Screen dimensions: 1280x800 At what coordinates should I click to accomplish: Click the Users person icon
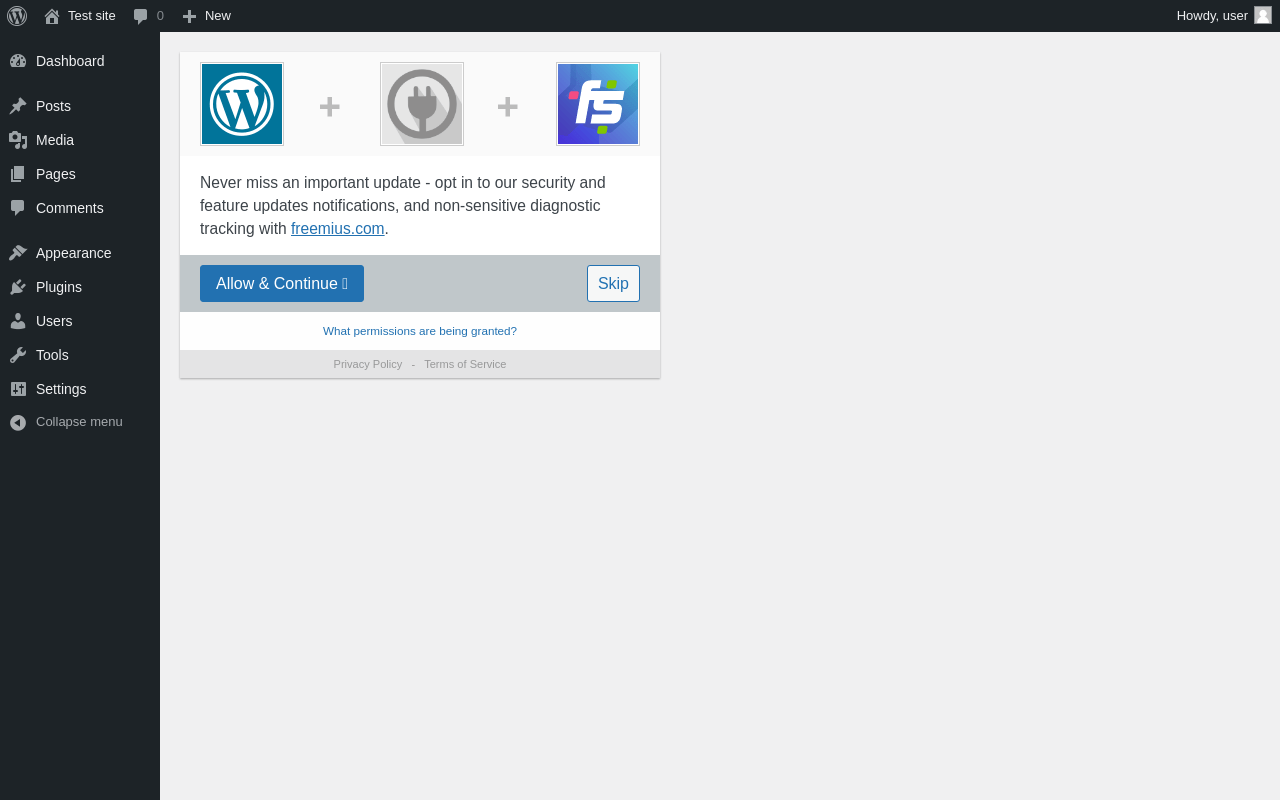tap(18, 321)
